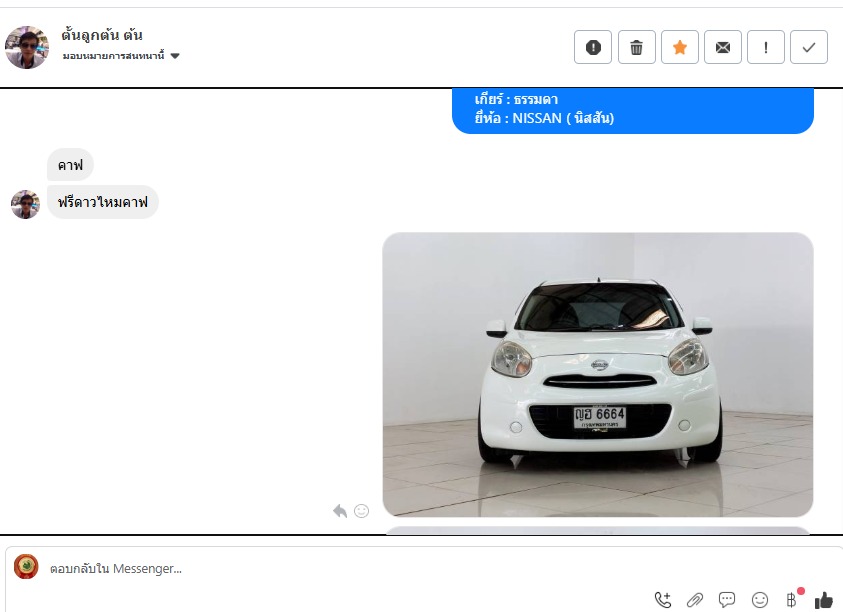Click the blue message with NISSAN brand
Viewport: 843px width, 612px height.
pos(632,110)
